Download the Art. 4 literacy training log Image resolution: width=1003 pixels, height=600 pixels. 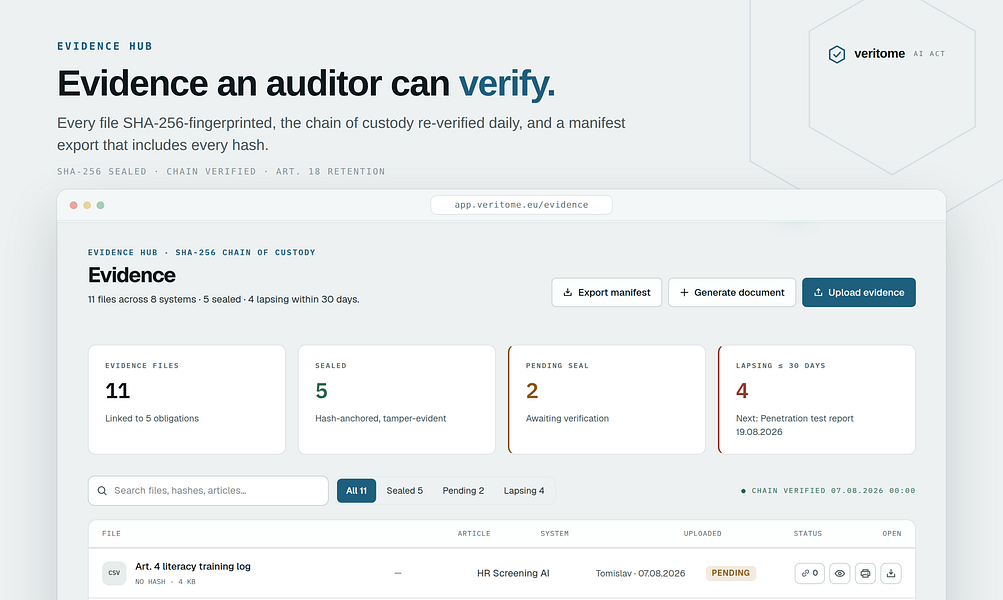click(x=891, y=573)
